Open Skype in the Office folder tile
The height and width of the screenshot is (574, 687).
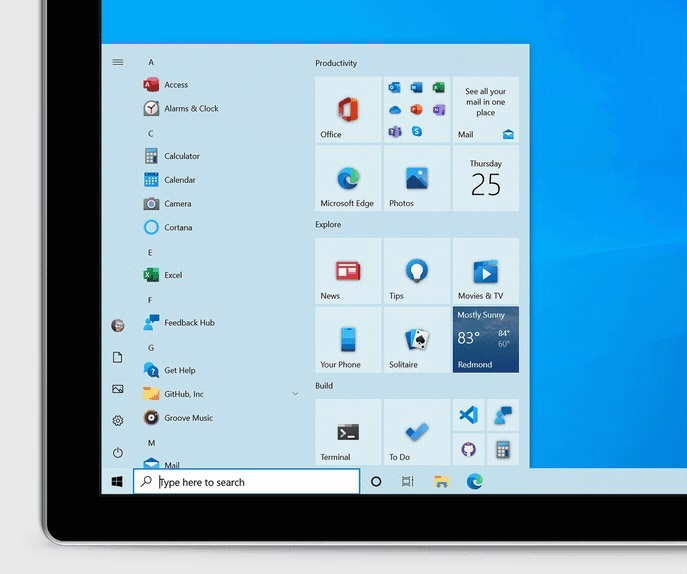(x=417, y=131)
